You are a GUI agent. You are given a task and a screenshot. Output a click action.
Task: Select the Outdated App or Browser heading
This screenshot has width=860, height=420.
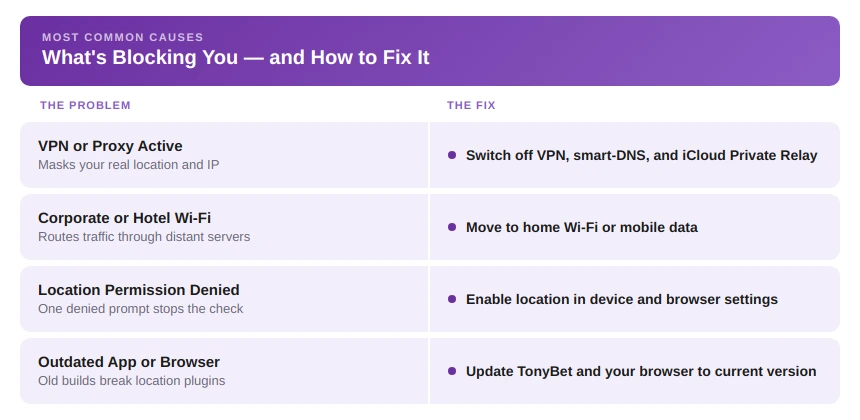129,362
